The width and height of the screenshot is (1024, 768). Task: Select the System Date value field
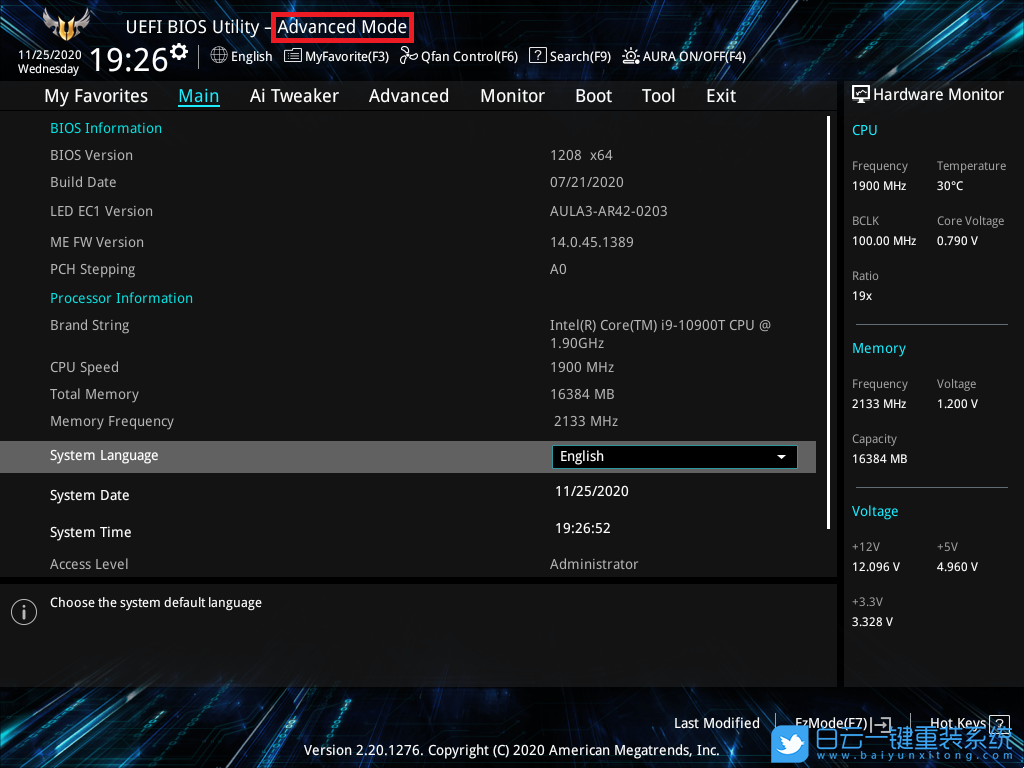tap(592, 491)
